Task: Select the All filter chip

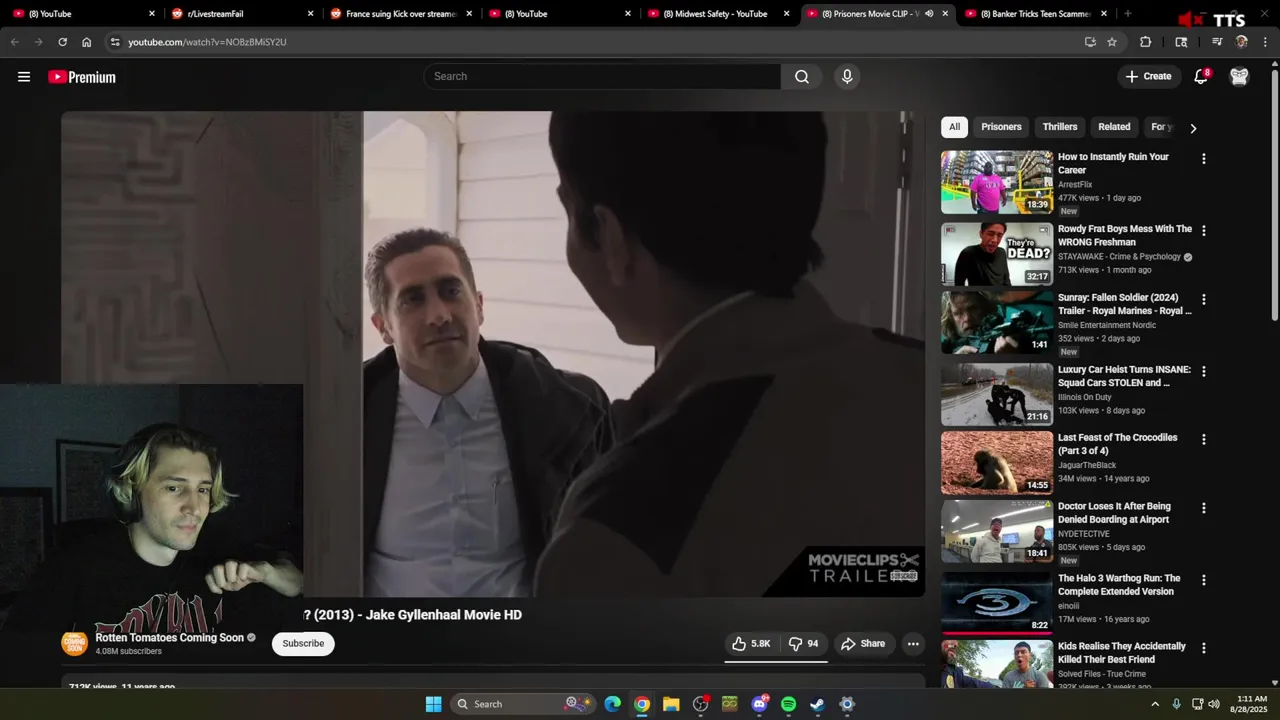Action: point(954,127)
